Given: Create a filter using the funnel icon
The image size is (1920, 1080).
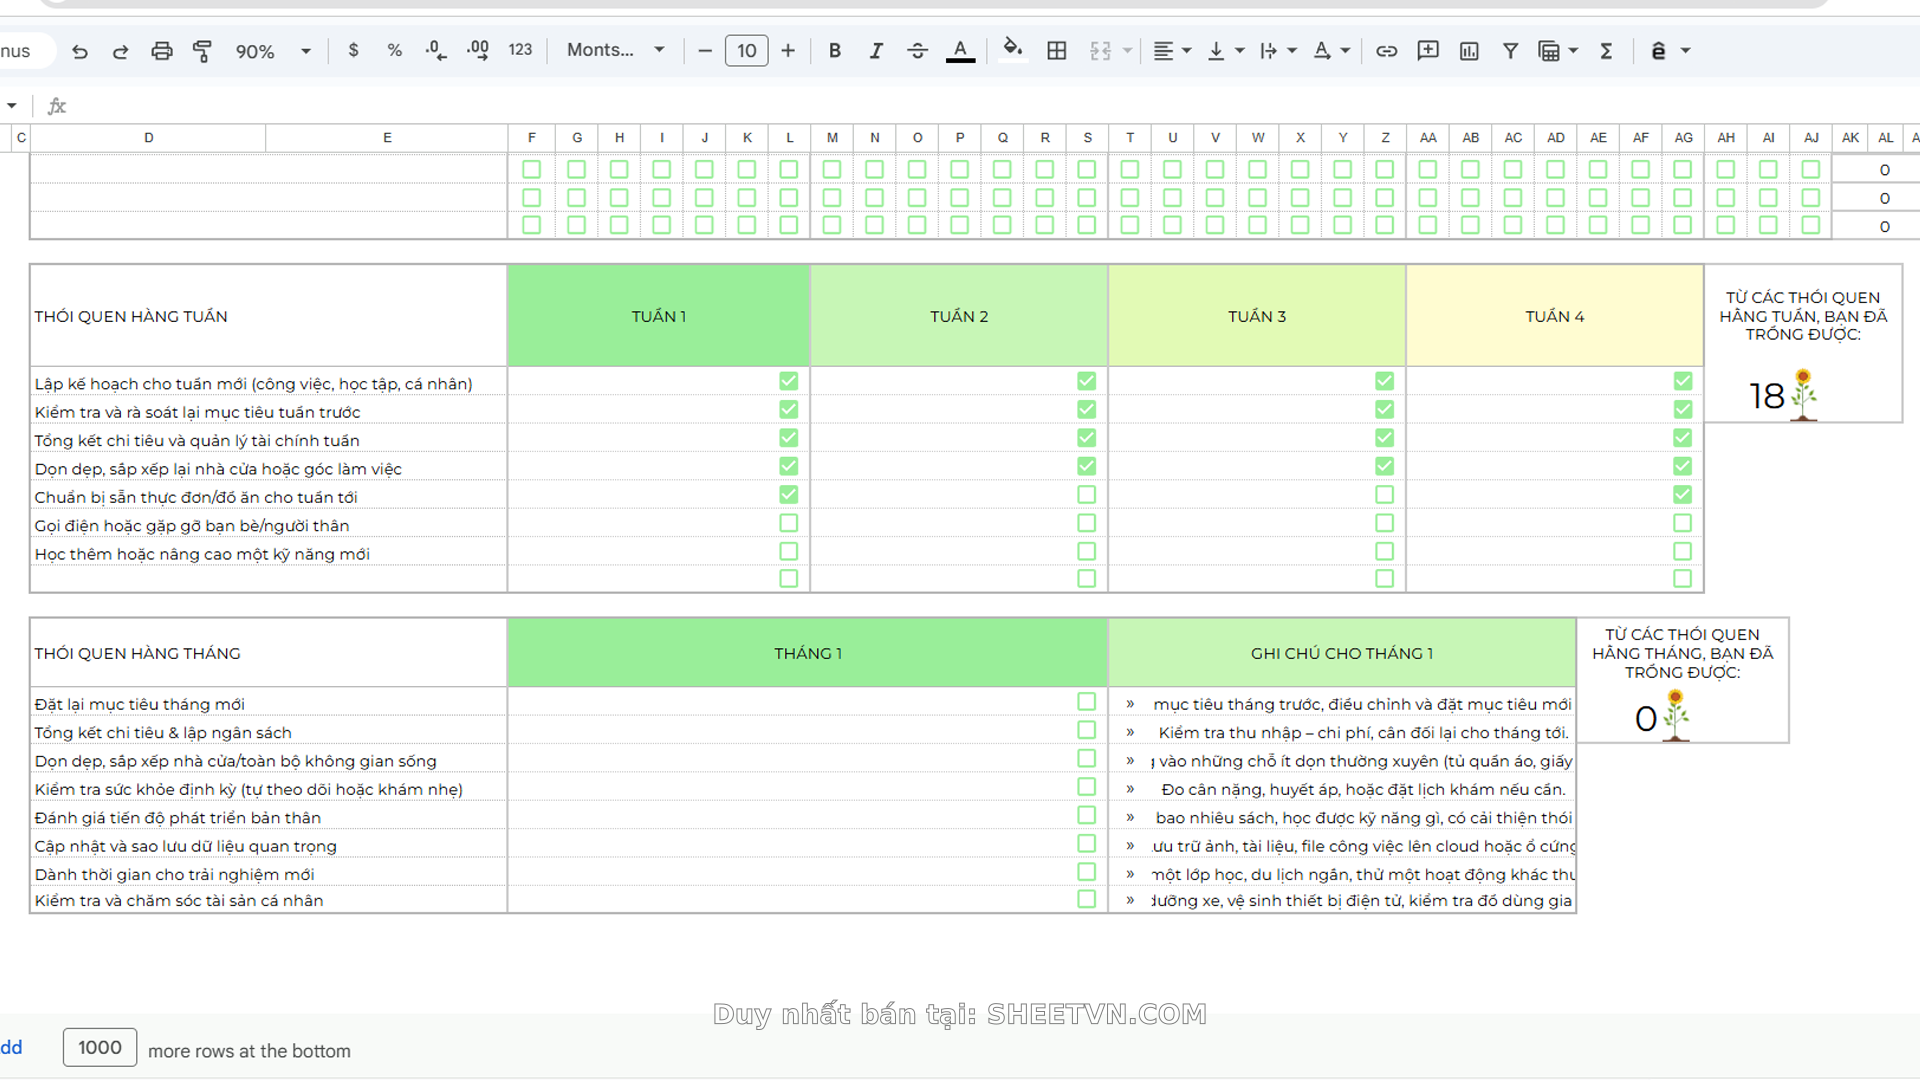Looking at the screenshot, I should pos(1510,51).
